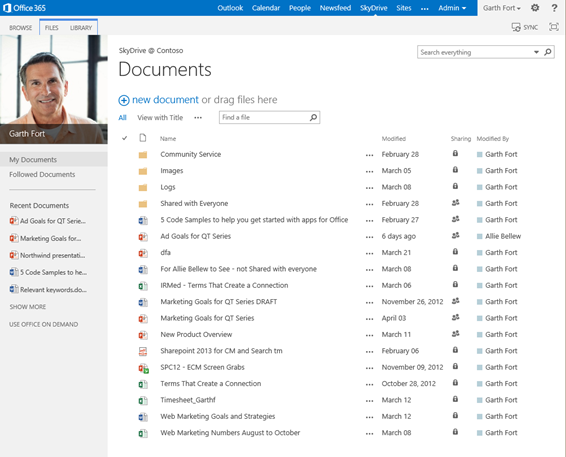The height and width of the screenshot is (457, 566).
Task: Toggle the focus on content icon
Action: pyautogui.click(x=553, y=27)
